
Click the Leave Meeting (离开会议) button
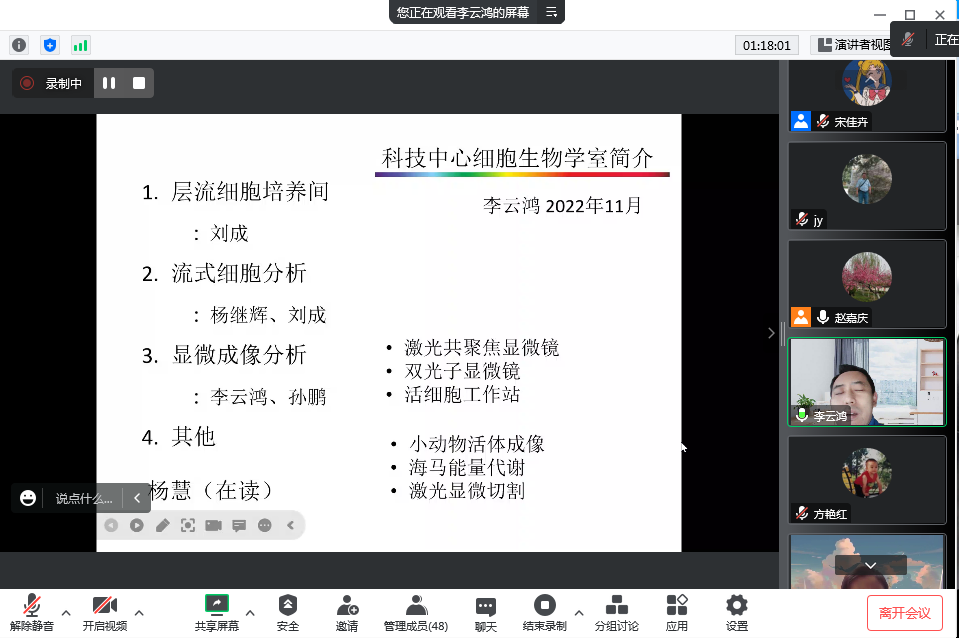point(904,612)
